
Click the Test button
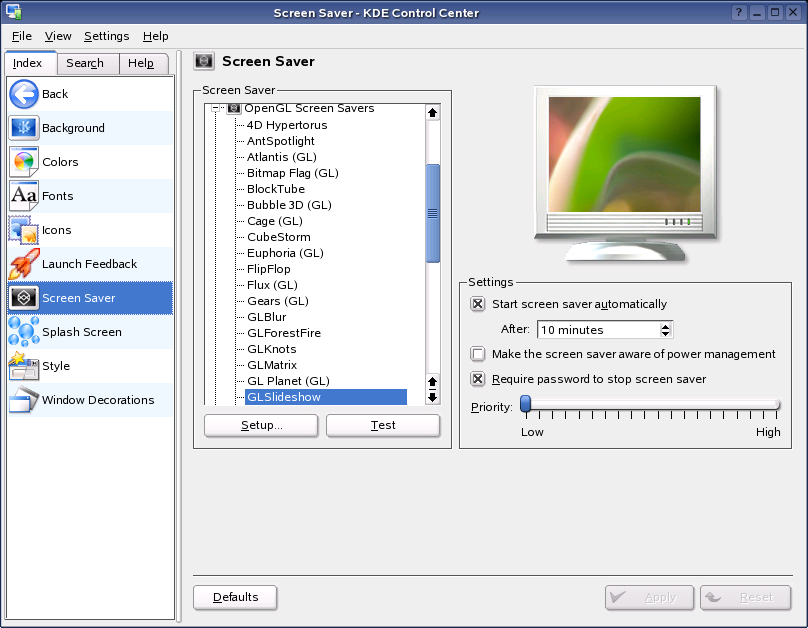point(383,426)
